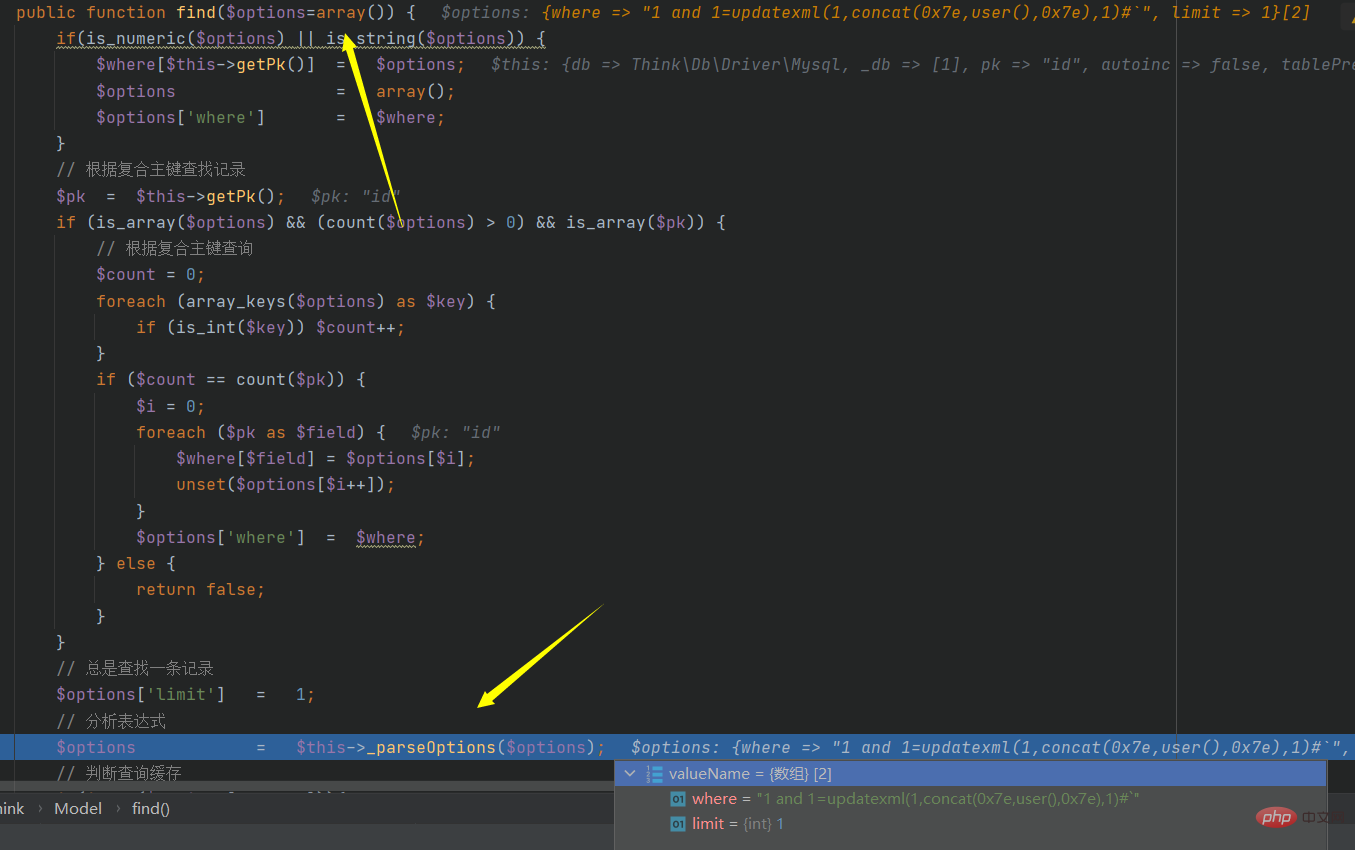Click the $count = 0; line
The width and height of the screenshot is (1355, 850).
pos(150,275)
